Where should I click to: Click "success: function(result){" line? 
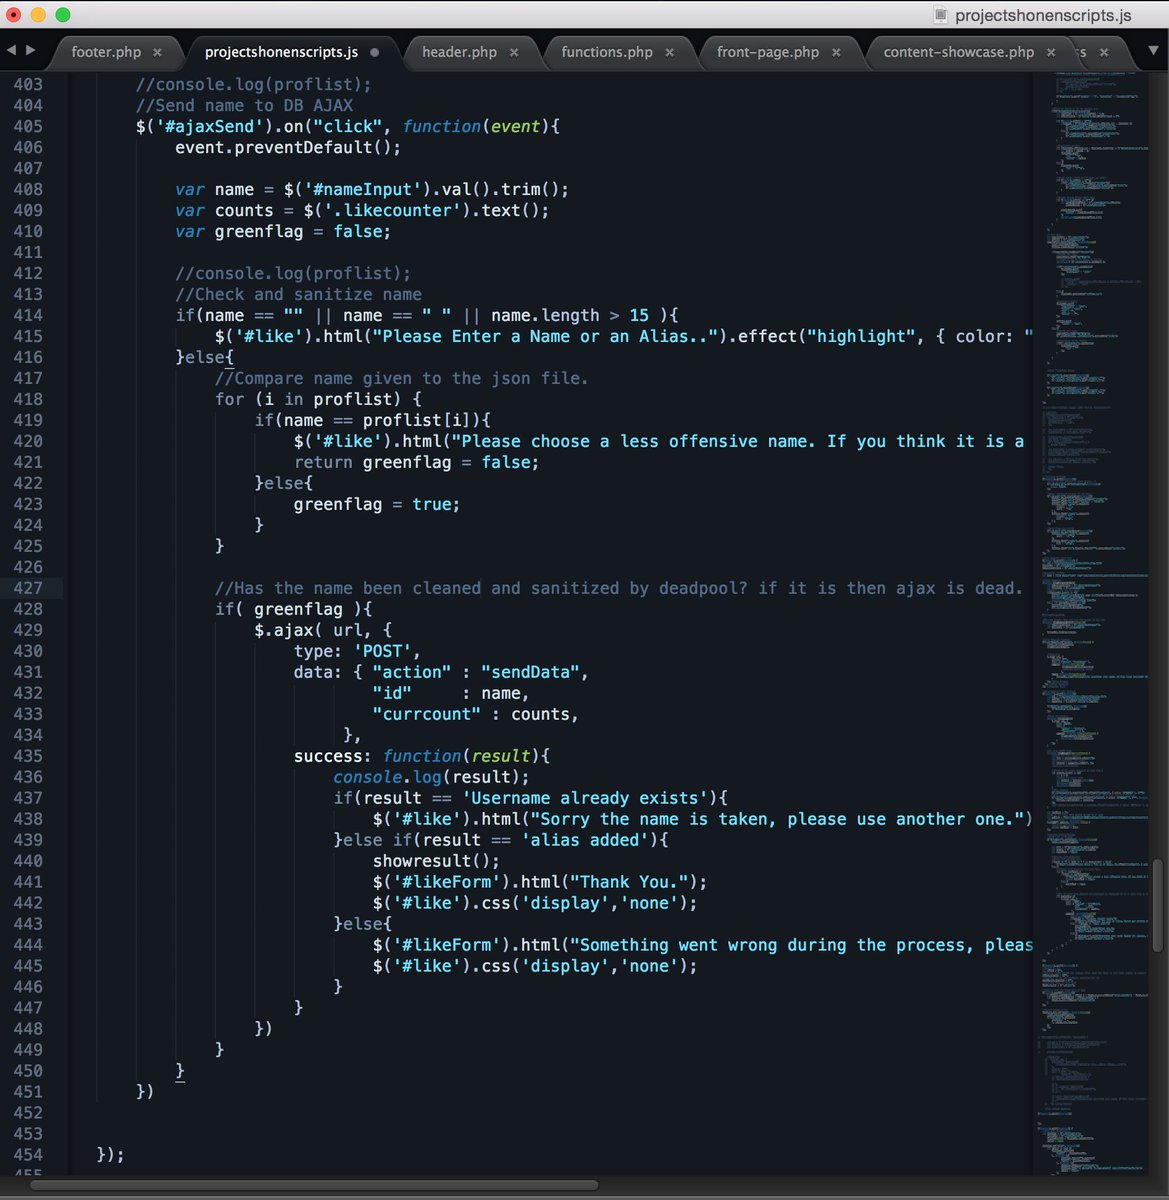click(422, 756)
